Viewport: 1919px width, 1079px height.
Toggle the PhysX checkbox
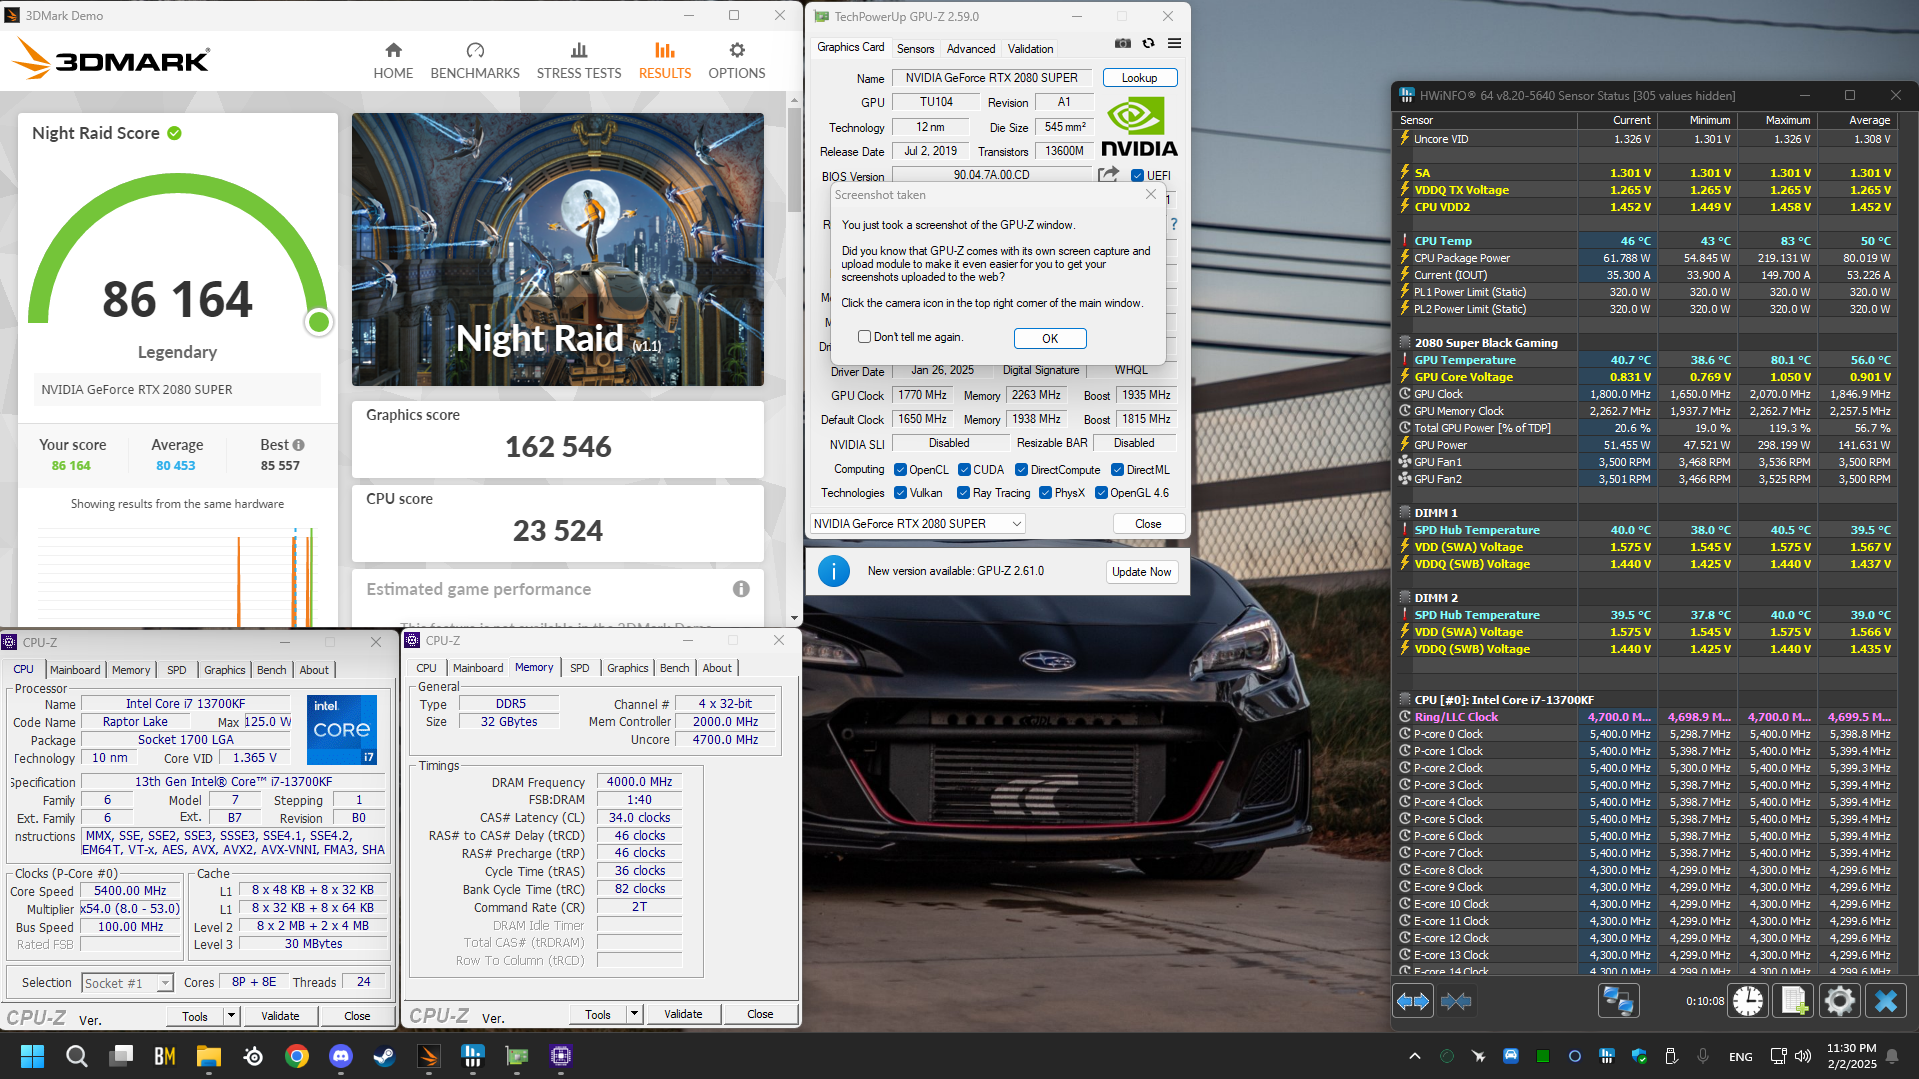[1045, 493]
